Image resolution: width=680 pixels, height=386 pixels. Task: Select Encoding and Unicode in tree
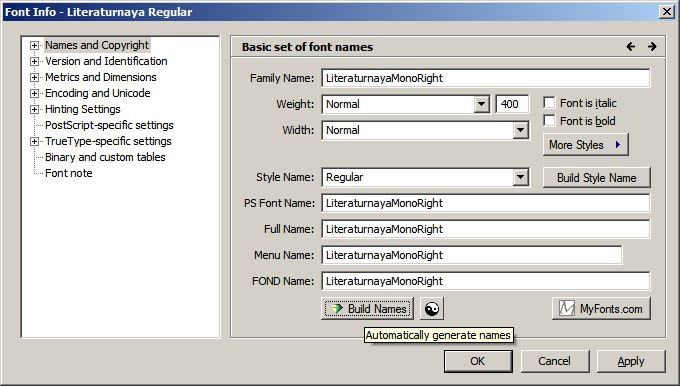pos(98,93)
